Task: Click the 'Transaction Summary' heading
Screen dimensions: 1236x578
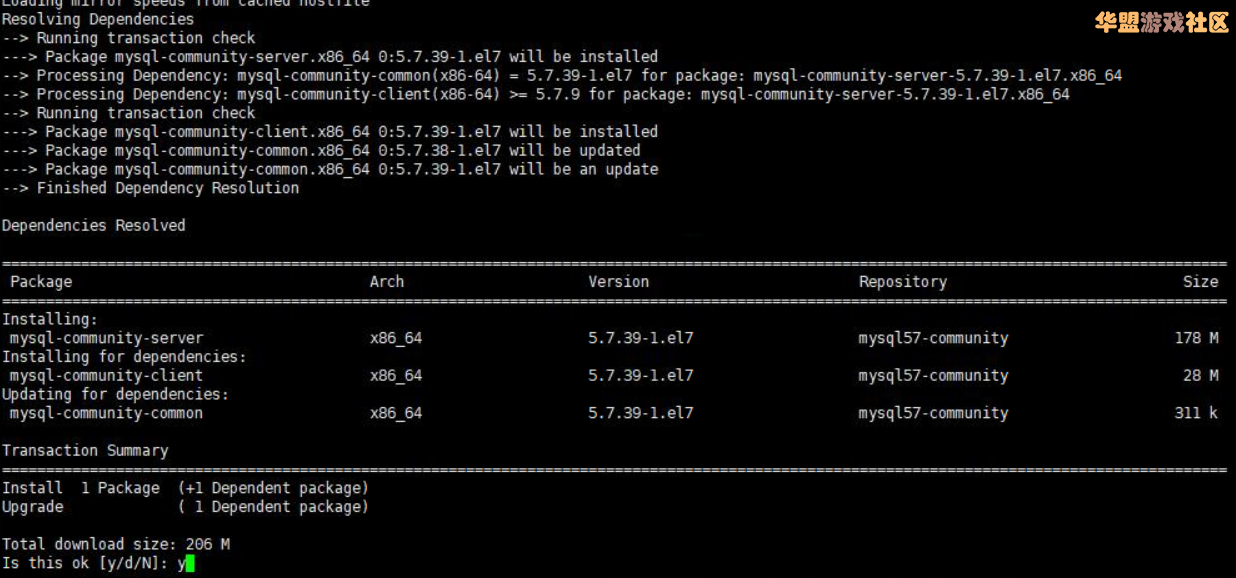Action: [85, 451]
